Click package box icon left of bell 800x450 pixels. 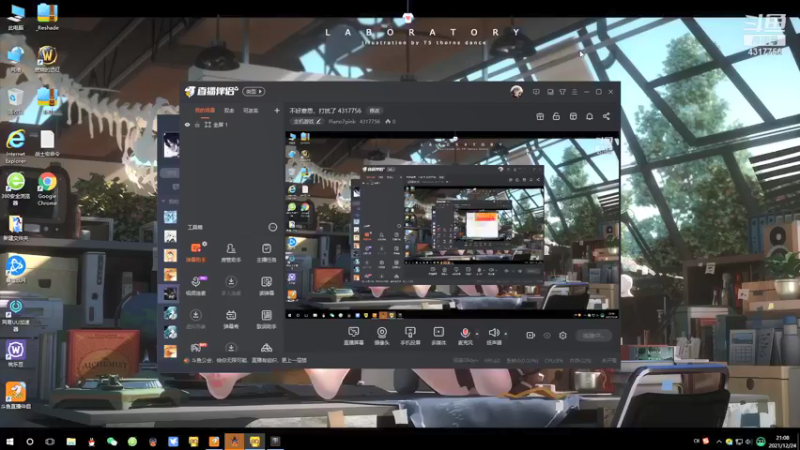coord(573,116)
